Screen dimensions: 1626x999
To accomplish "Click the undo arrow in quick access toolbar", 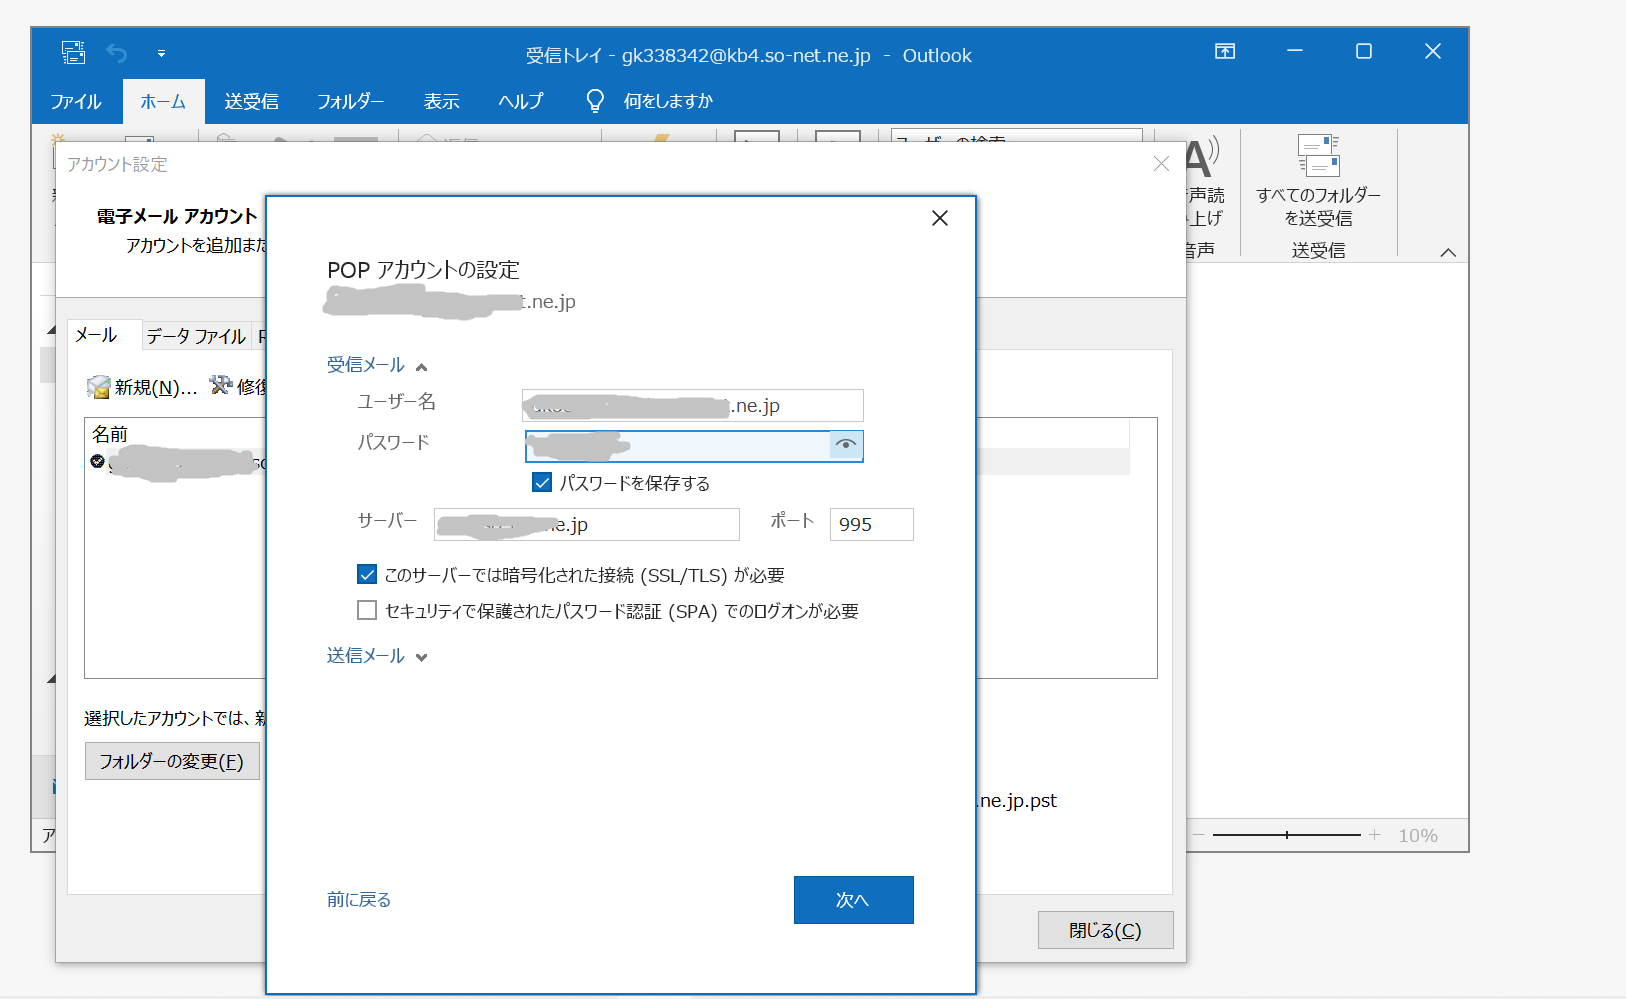I will point(117,53).
